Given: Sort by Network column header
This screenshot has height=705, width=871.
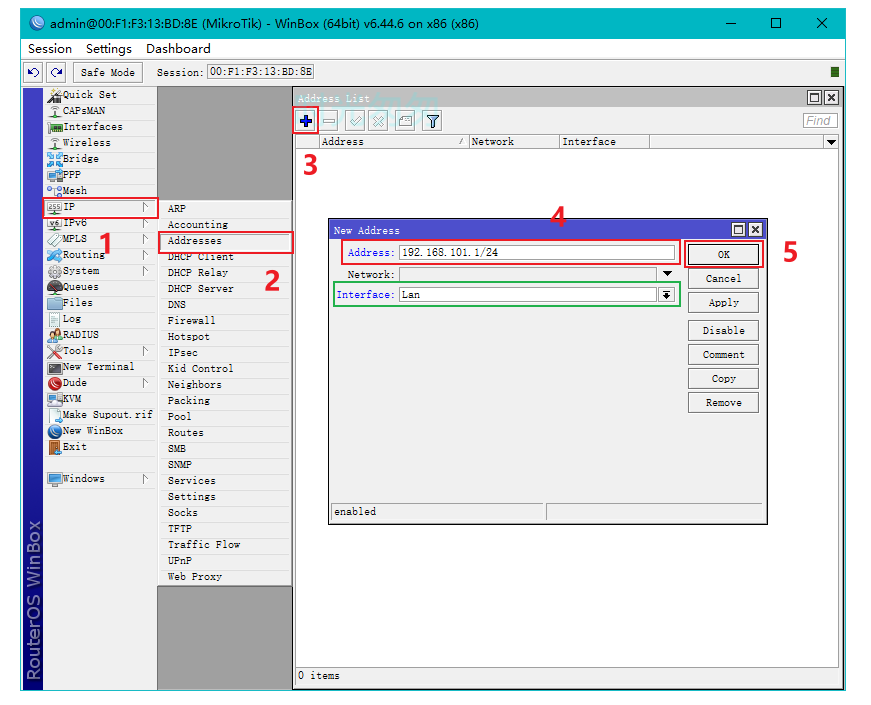Looking at the screenshot, I should pos(514,142).
